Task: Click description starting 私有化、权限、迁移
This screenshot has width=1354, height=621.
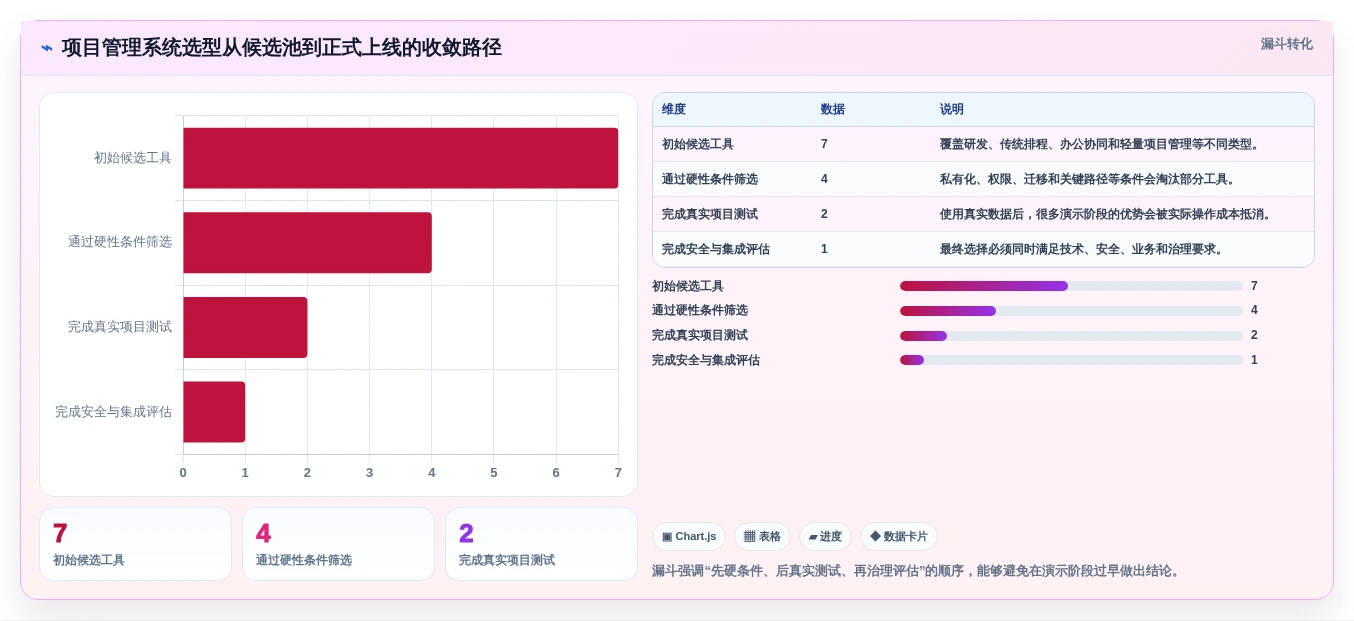Action: click(1090, 179)
